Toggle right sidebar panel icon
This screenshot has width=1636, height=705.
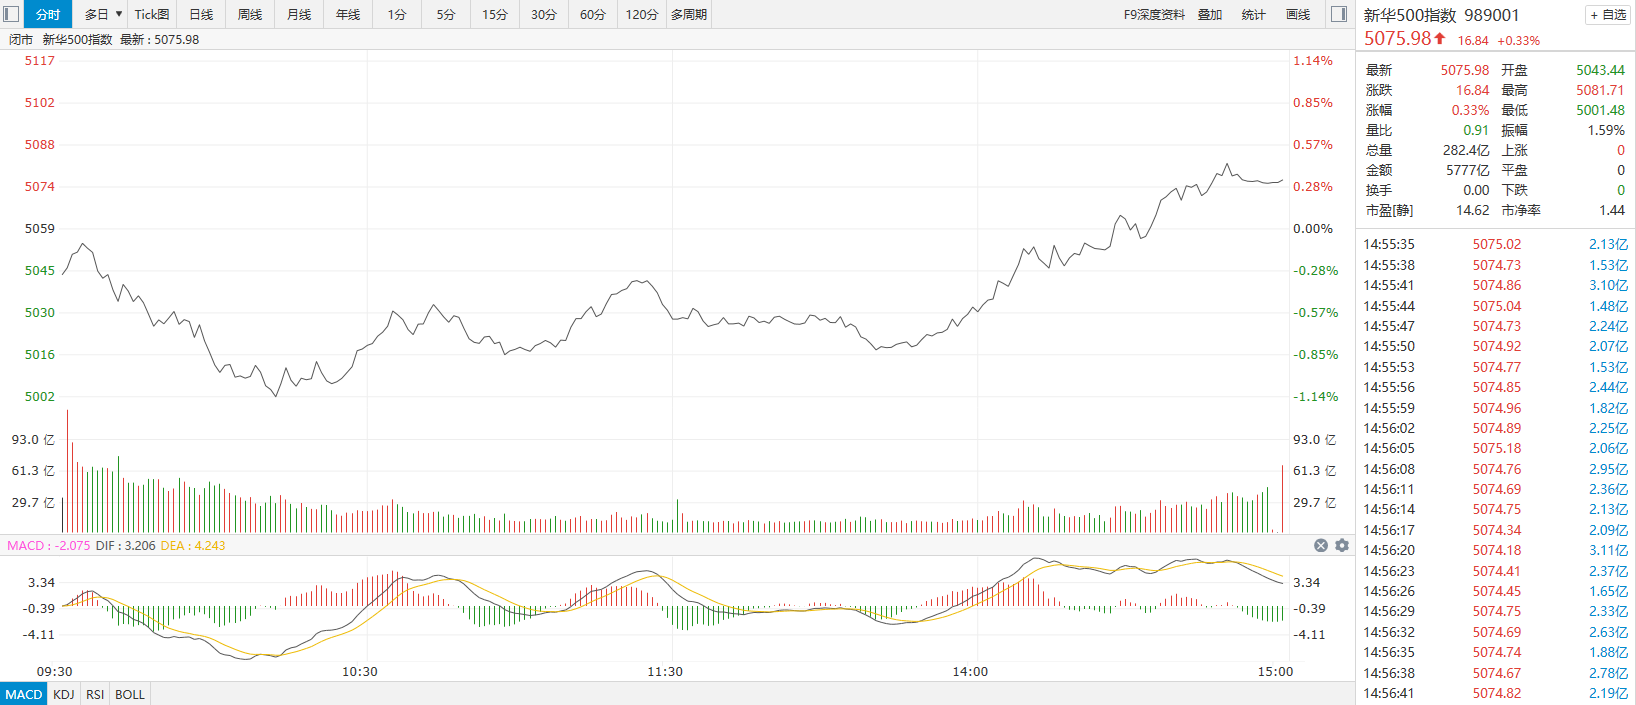pos(1339,14)
